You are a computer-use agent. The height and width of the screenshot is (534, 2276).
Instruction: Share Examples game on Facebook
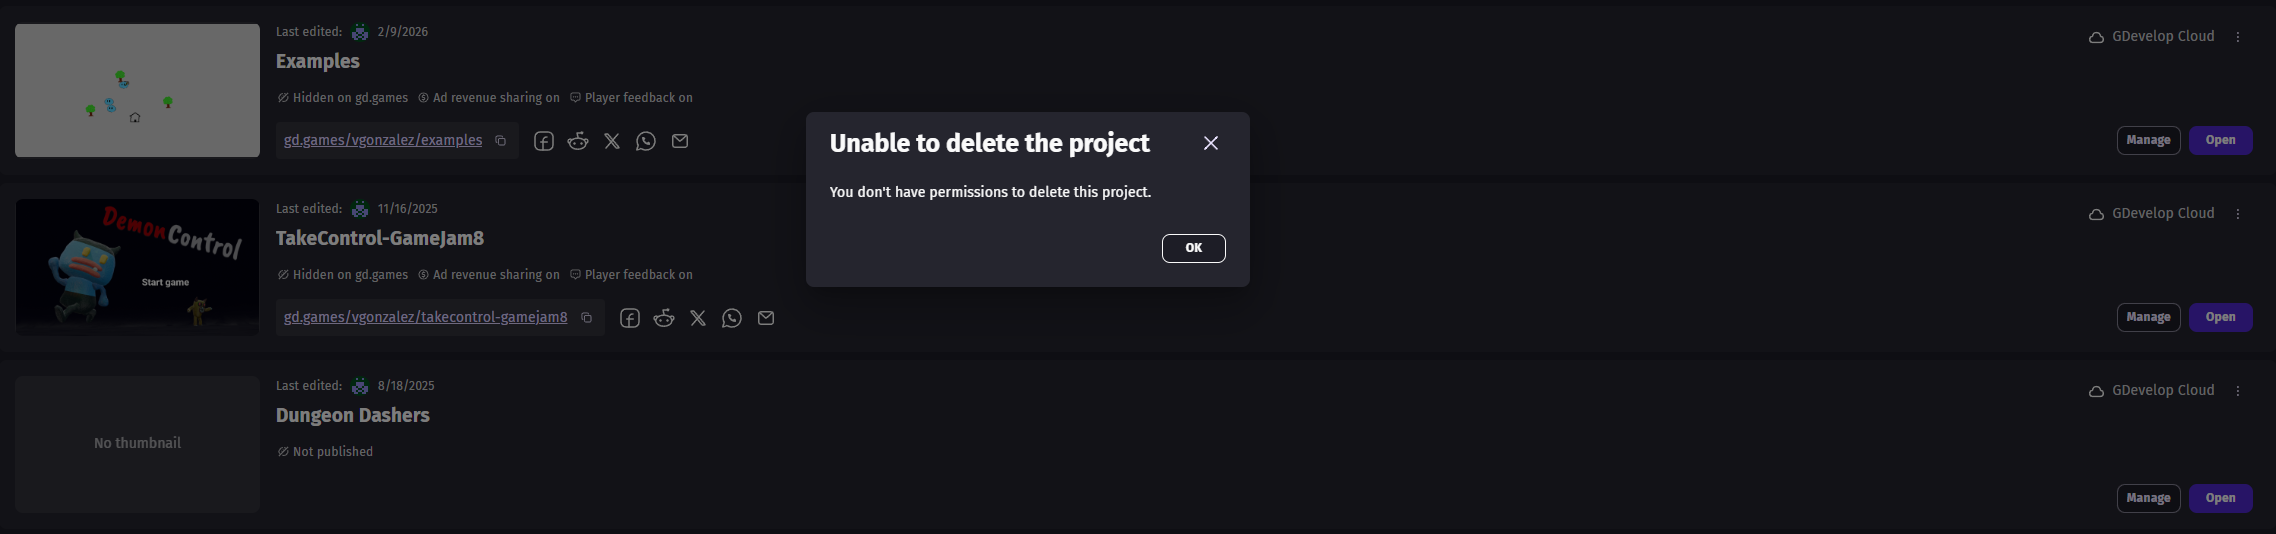[544, 141]
